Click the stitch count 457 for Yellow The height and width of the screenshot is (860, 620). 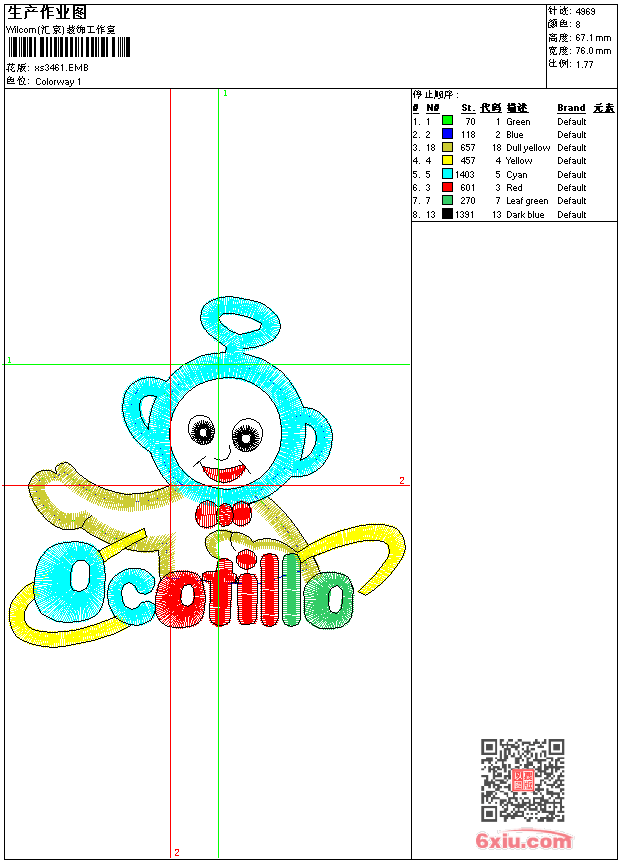tap(467, 161)
